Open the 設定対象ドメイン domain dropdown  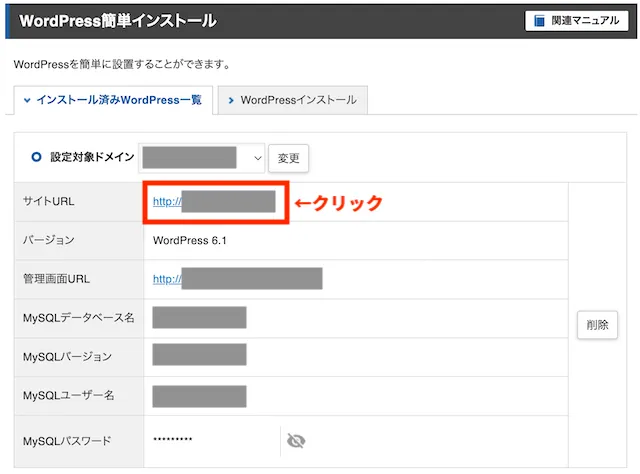coord(202,158)
